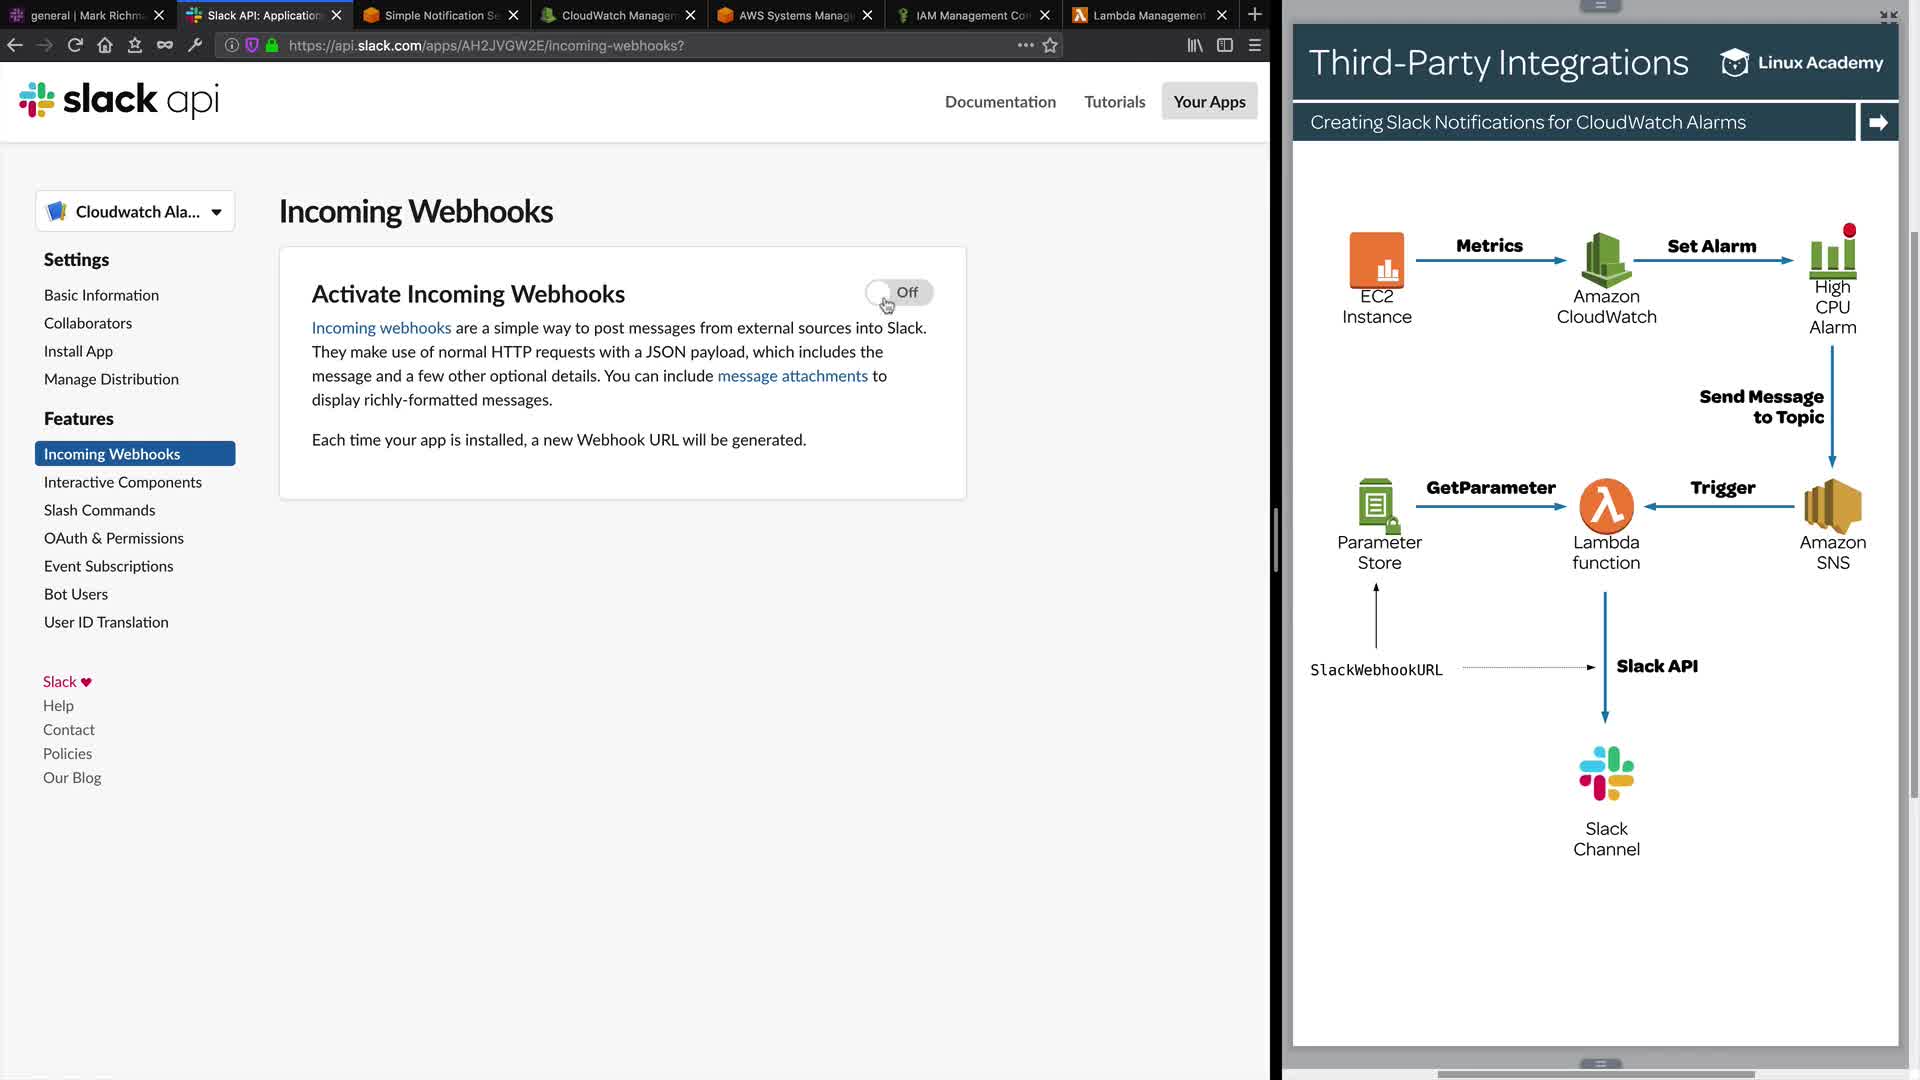This screenshot has height=1080, width=1920.
Task: Expand the Cloudwatch Ala... app dropdown
Action: [x=135, y=211]
